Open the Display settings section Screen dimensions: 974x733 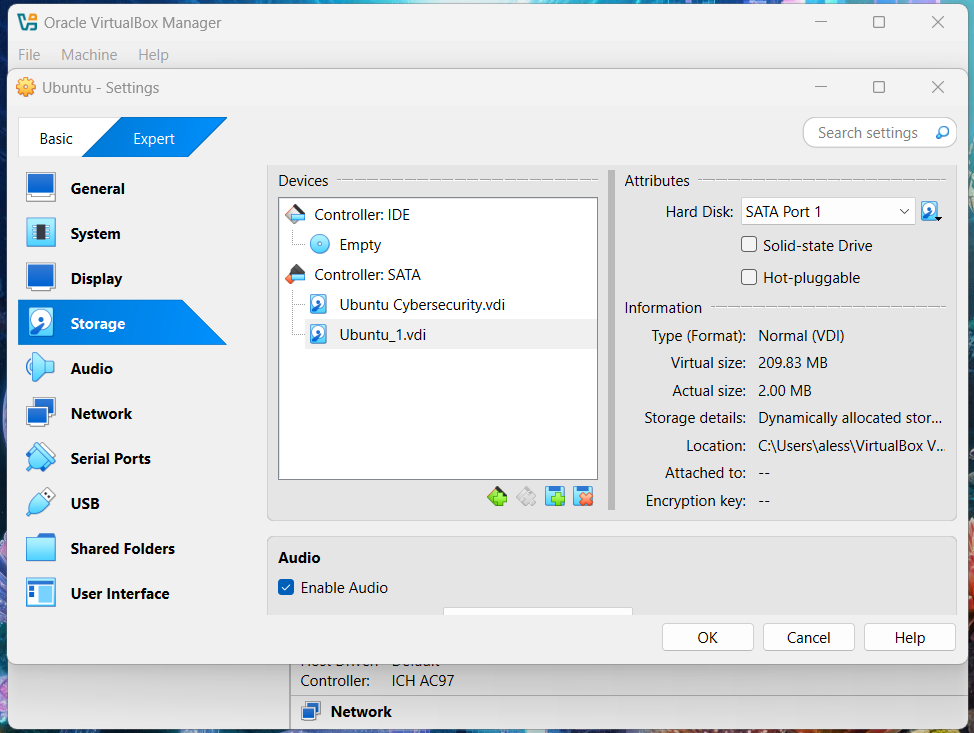click(96, 279)
